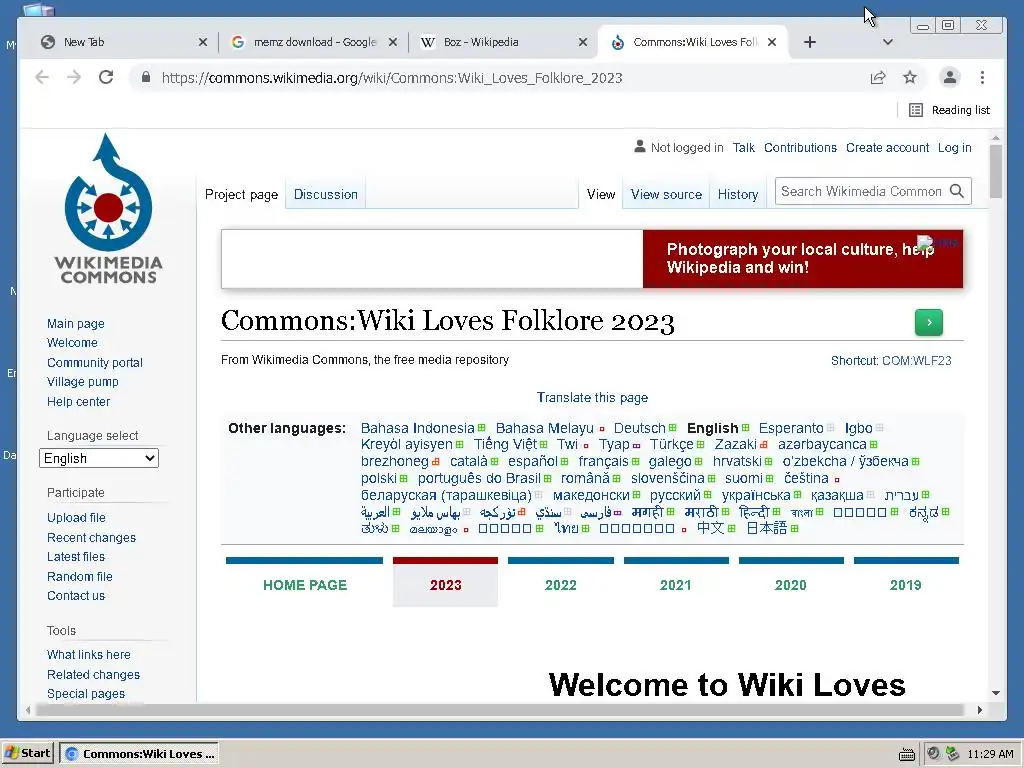Open the View source tab
The width and height of the screenshot is (1024, 768).
[666, 195]
